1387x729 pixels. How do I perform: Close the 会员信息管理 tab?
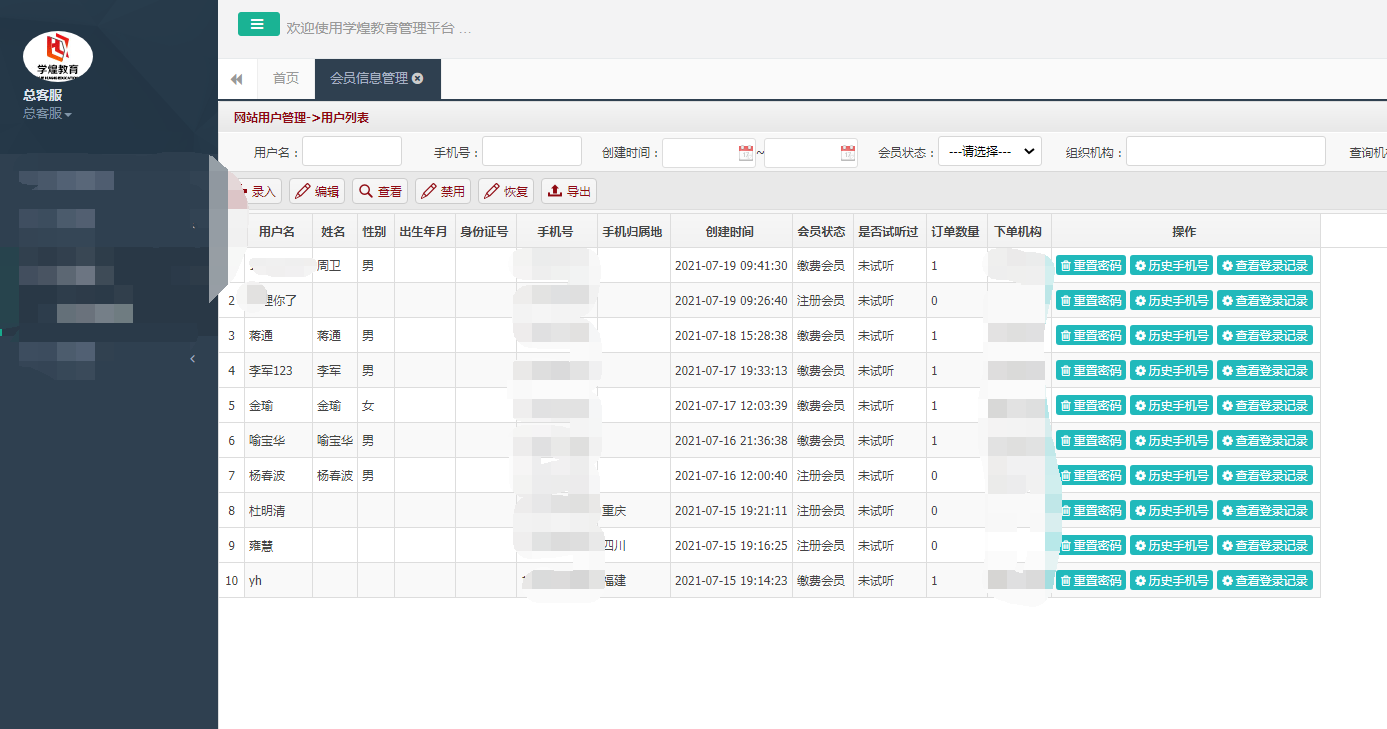[x=418, y=78]
